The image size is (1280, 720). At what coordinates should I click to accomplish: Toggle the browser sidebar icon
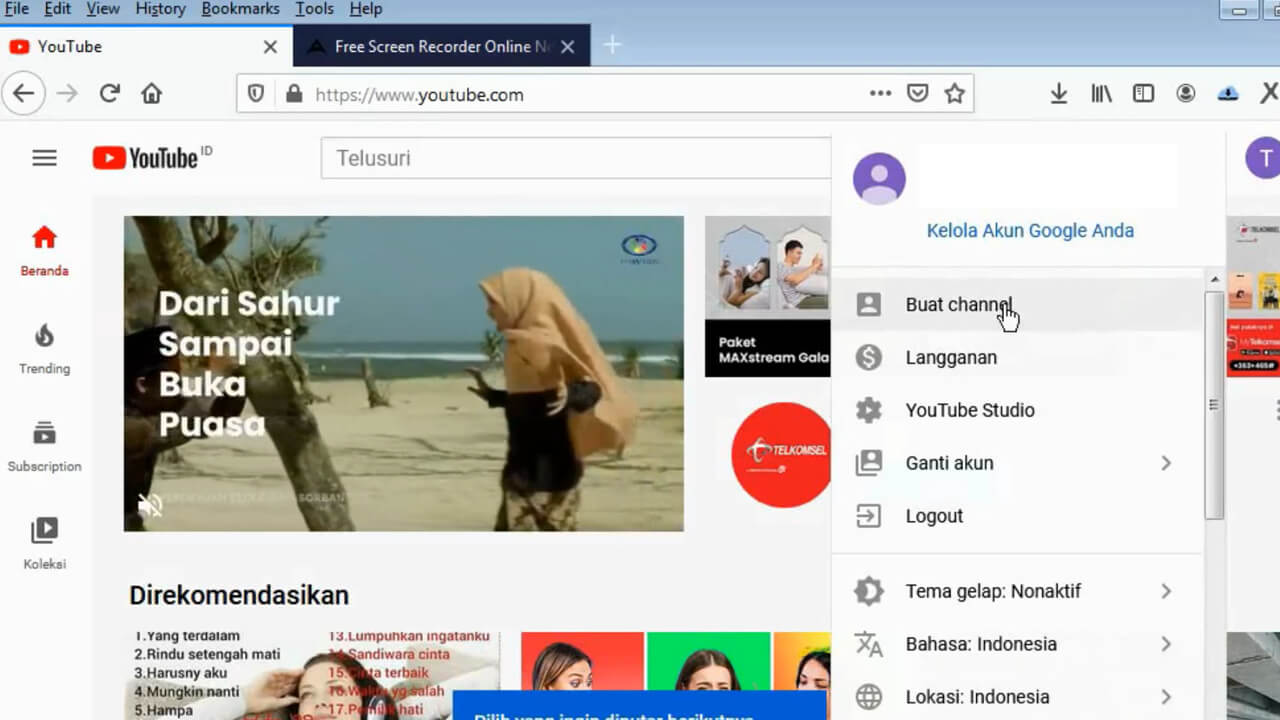1143,94
